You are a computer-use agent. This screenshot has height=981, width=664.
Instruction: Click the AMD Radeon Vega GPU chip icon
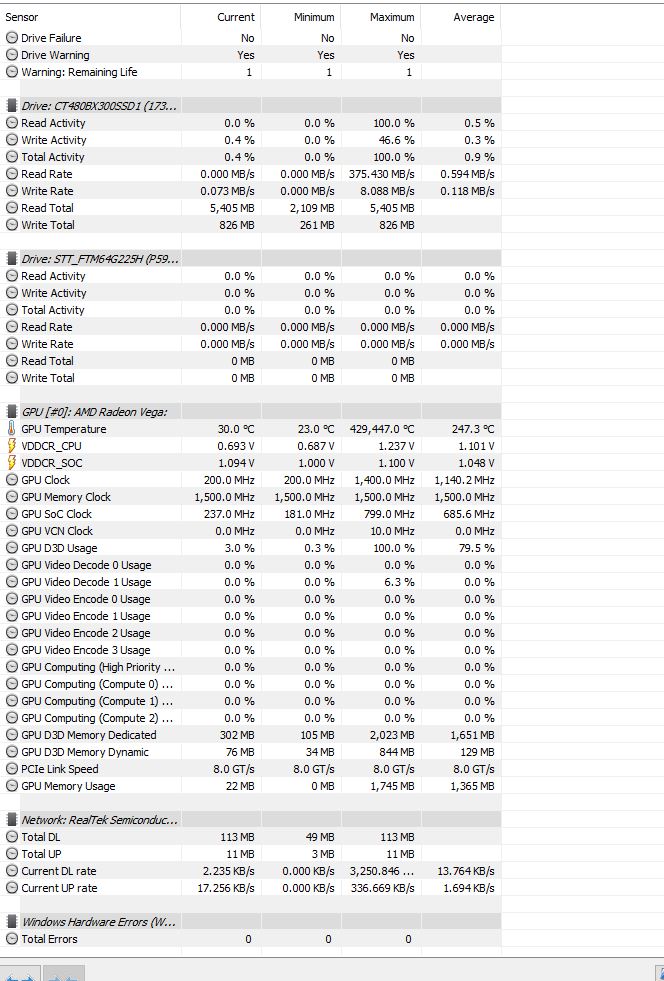11,411
